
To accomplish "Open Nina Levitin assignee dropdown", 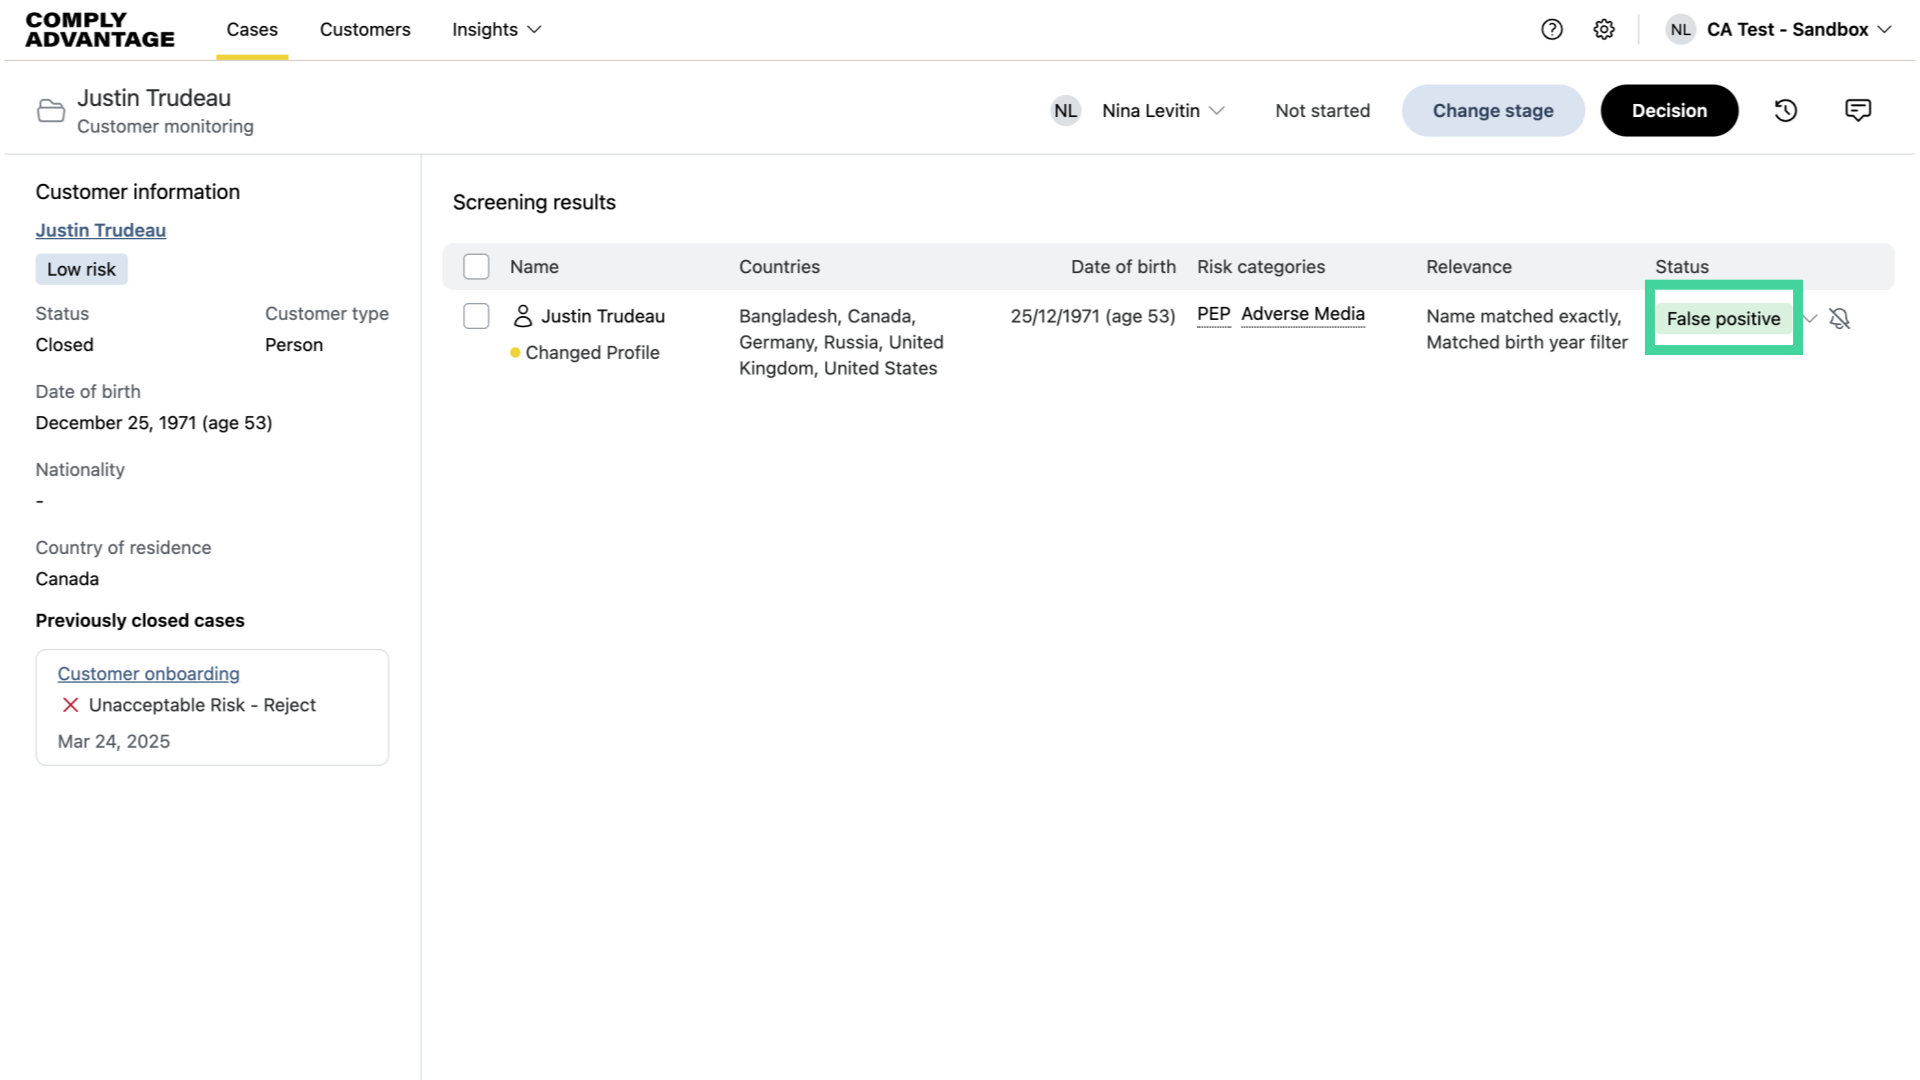I will (x=1163, y=111).
